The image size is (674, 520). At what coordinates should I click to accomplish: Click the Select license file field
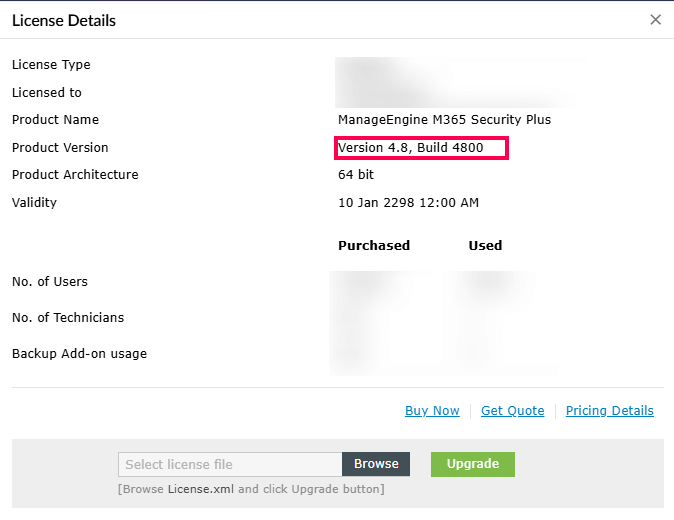click(230, 464)
